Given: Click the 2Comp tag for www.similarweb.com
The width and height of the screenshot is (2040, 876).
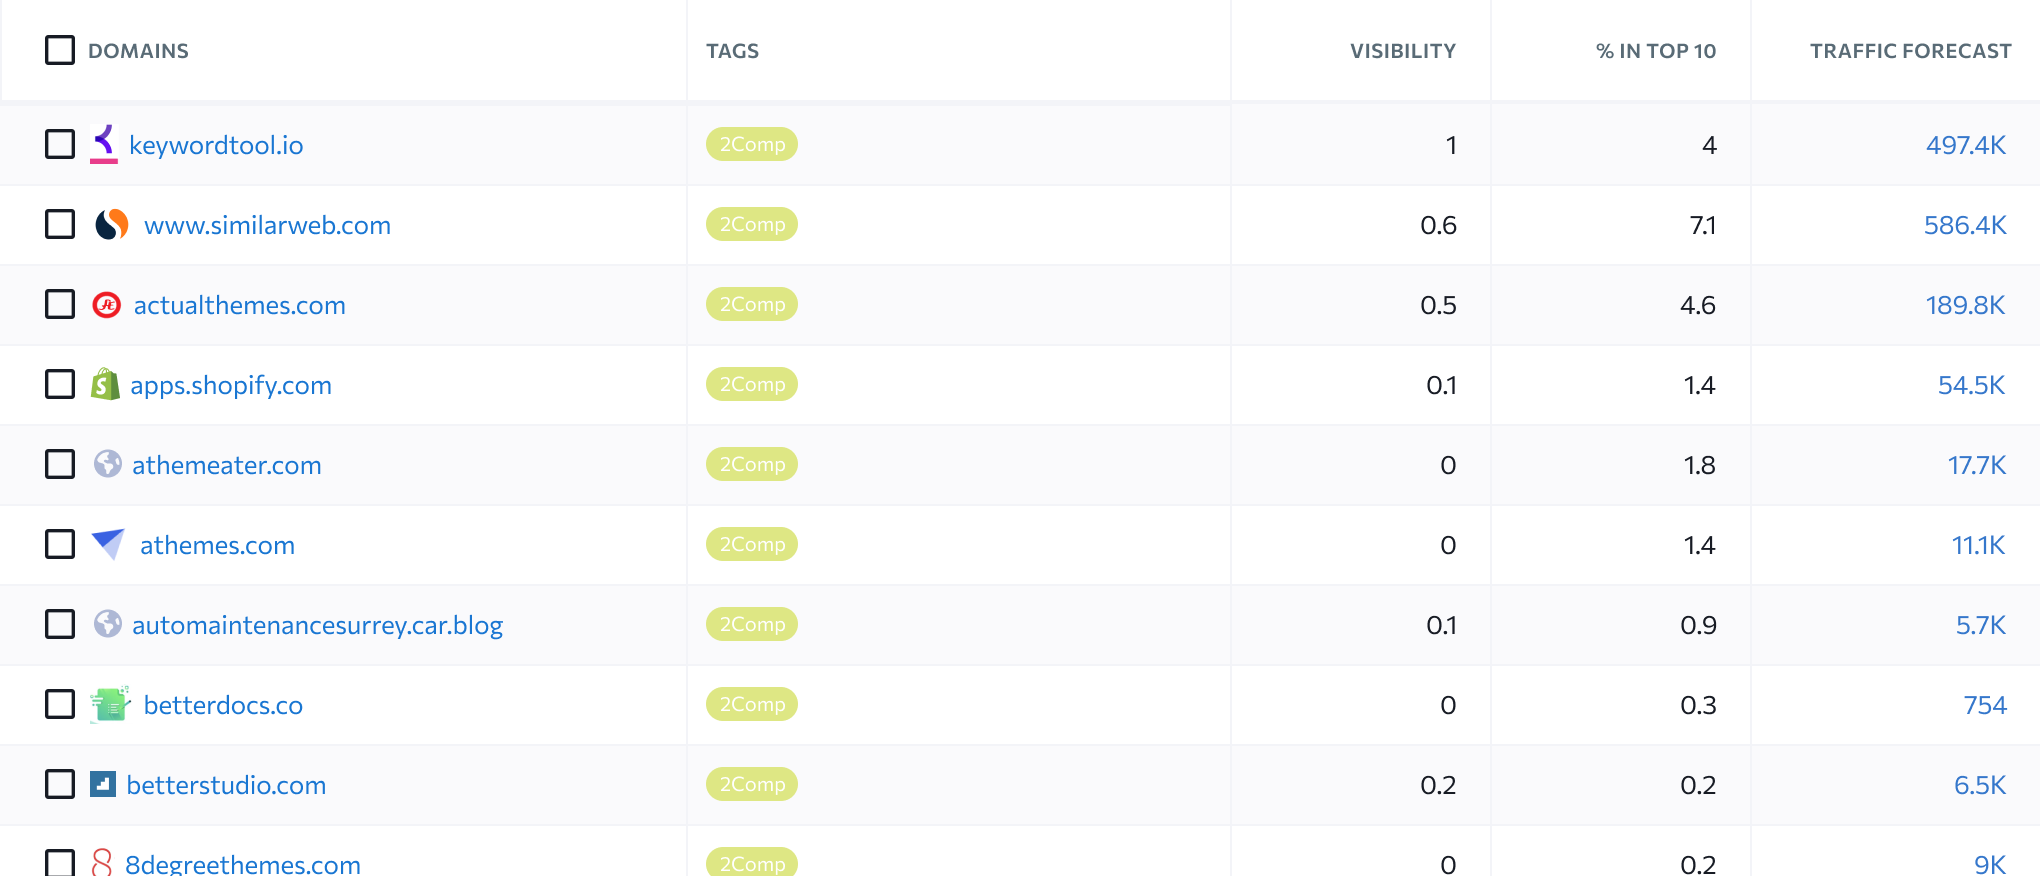Looking at the screenshot, I should tap(752, 224).
